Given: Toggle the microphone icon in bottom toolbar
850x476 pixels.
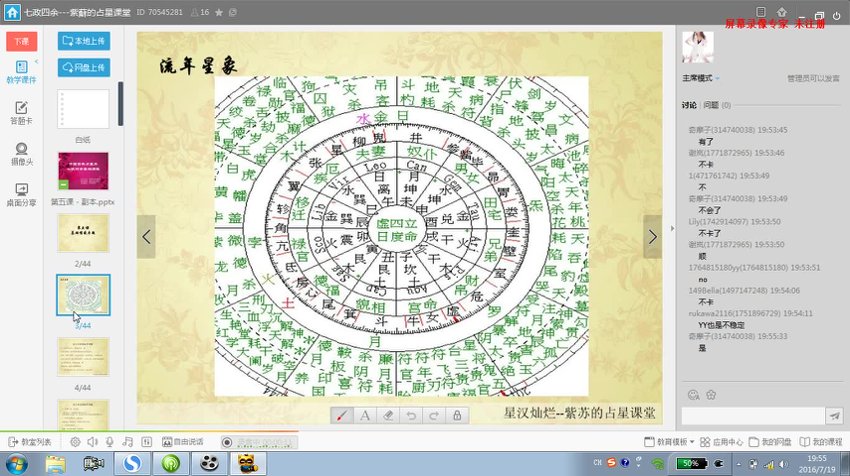Looking at the screenshot, I should coord(110,442).
